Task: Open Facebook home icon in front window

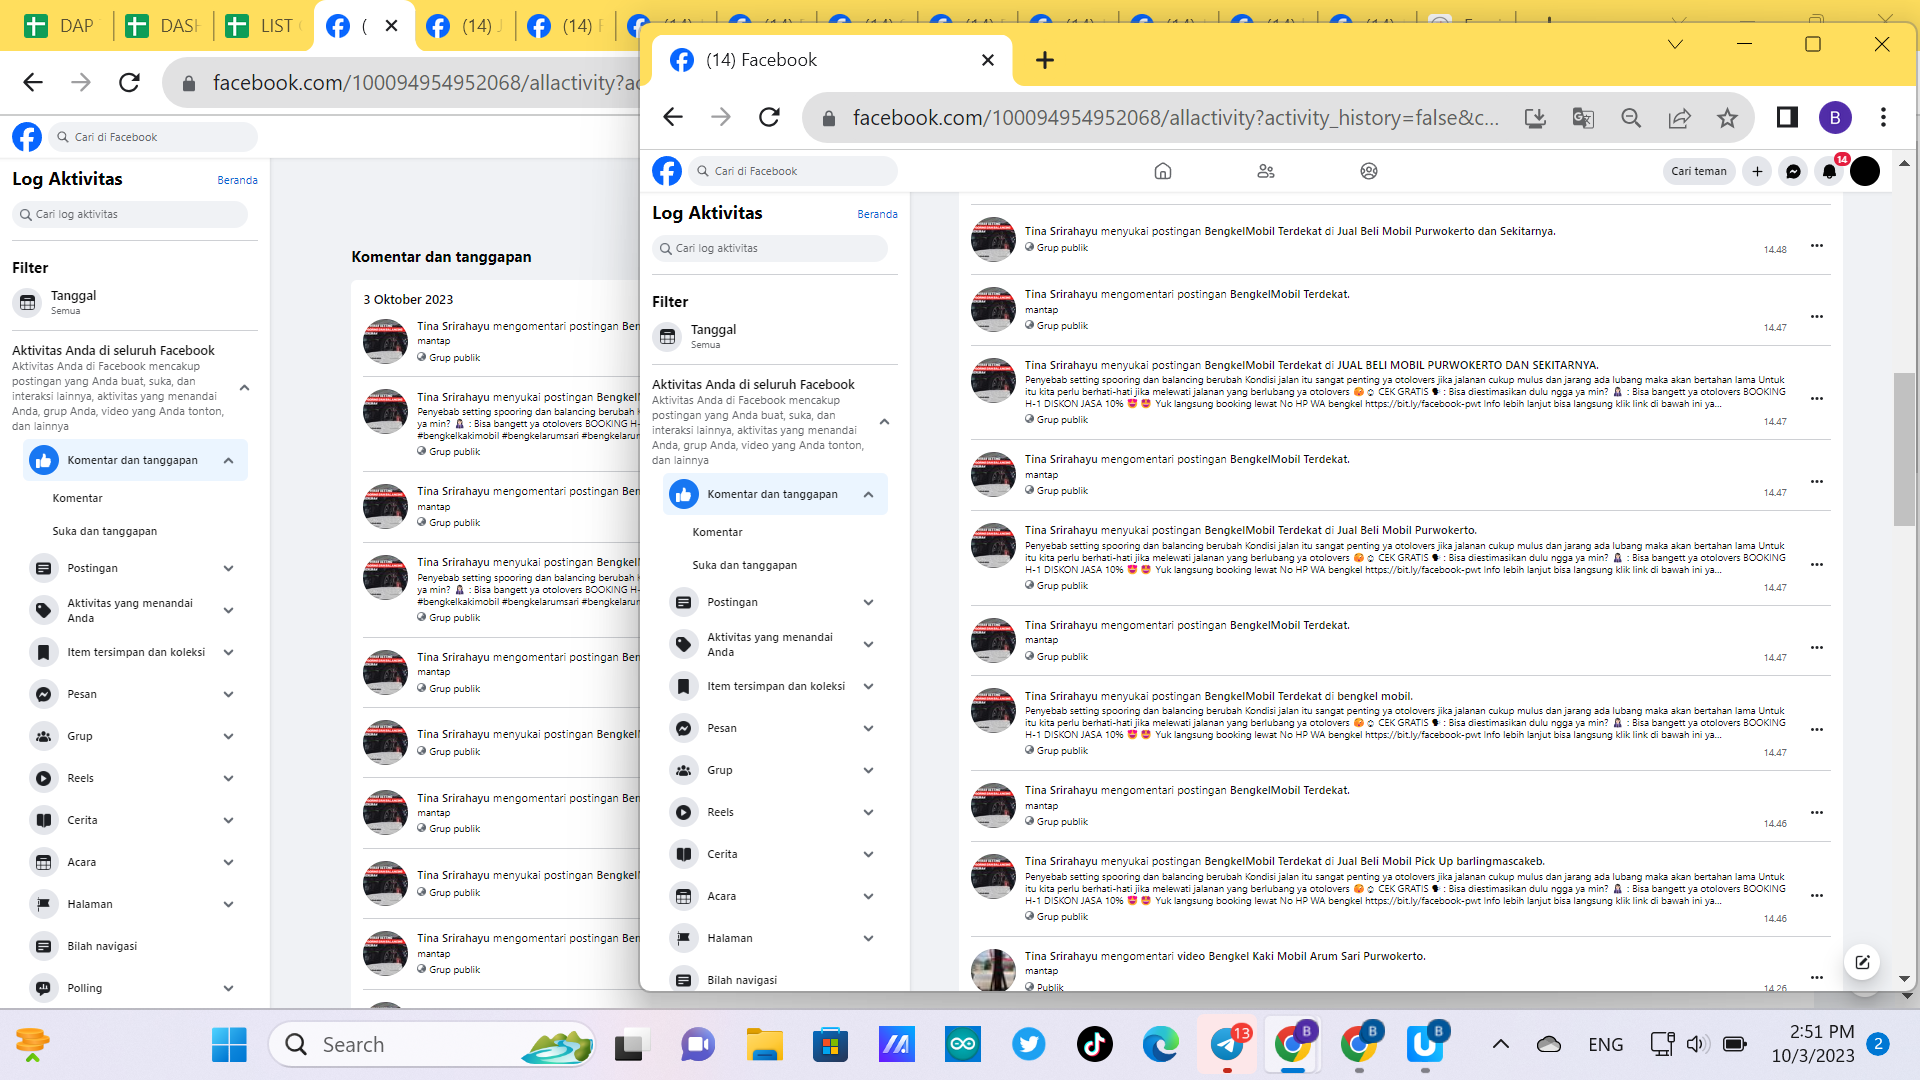Action: 1162,171
